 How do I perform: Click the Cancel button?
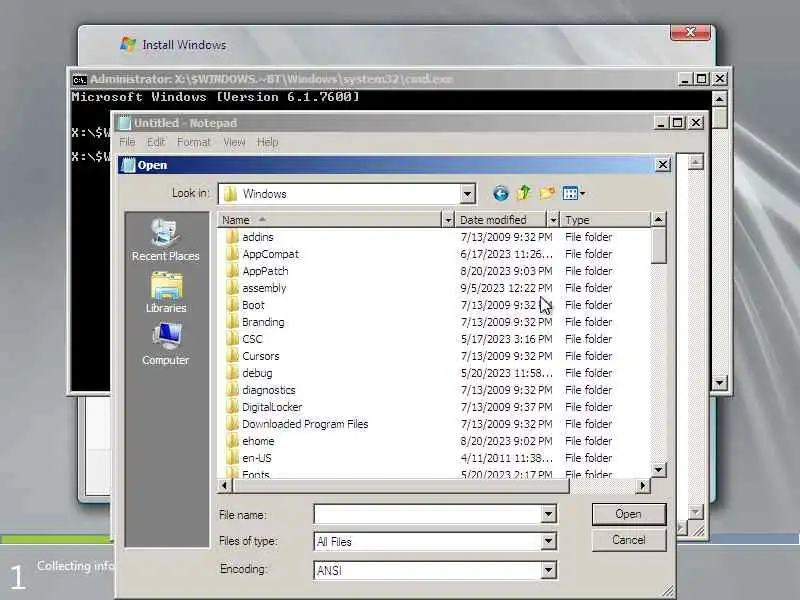point(629,540)
